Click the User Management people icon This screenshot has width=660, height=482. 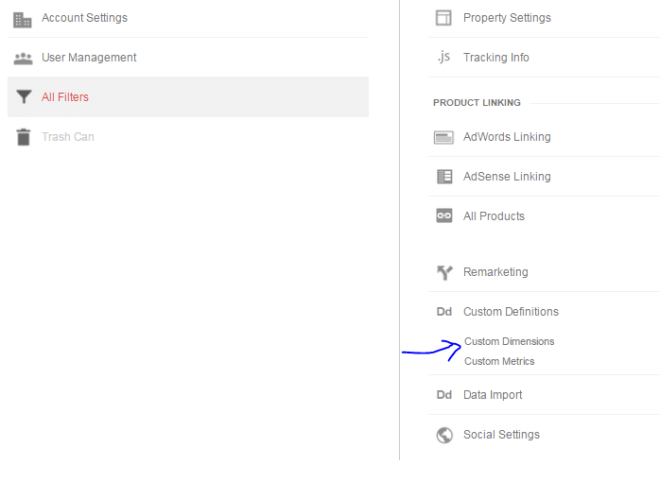(x=23, y=59)
